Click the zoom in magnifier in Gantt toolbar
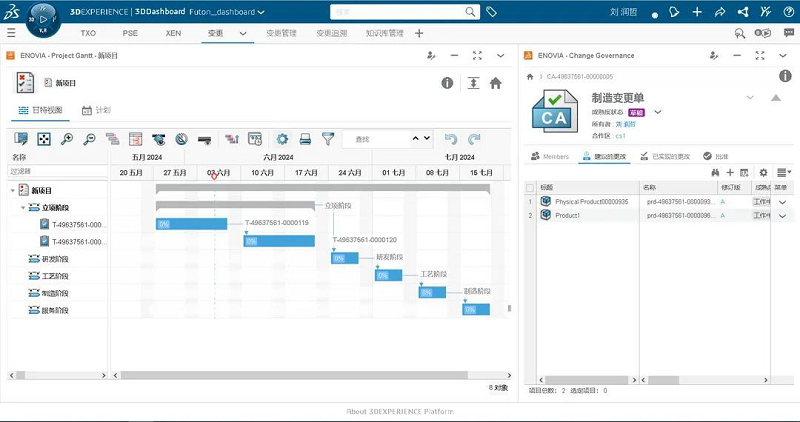This screenshot has width=800, height=422. click(x=67, y=139)
